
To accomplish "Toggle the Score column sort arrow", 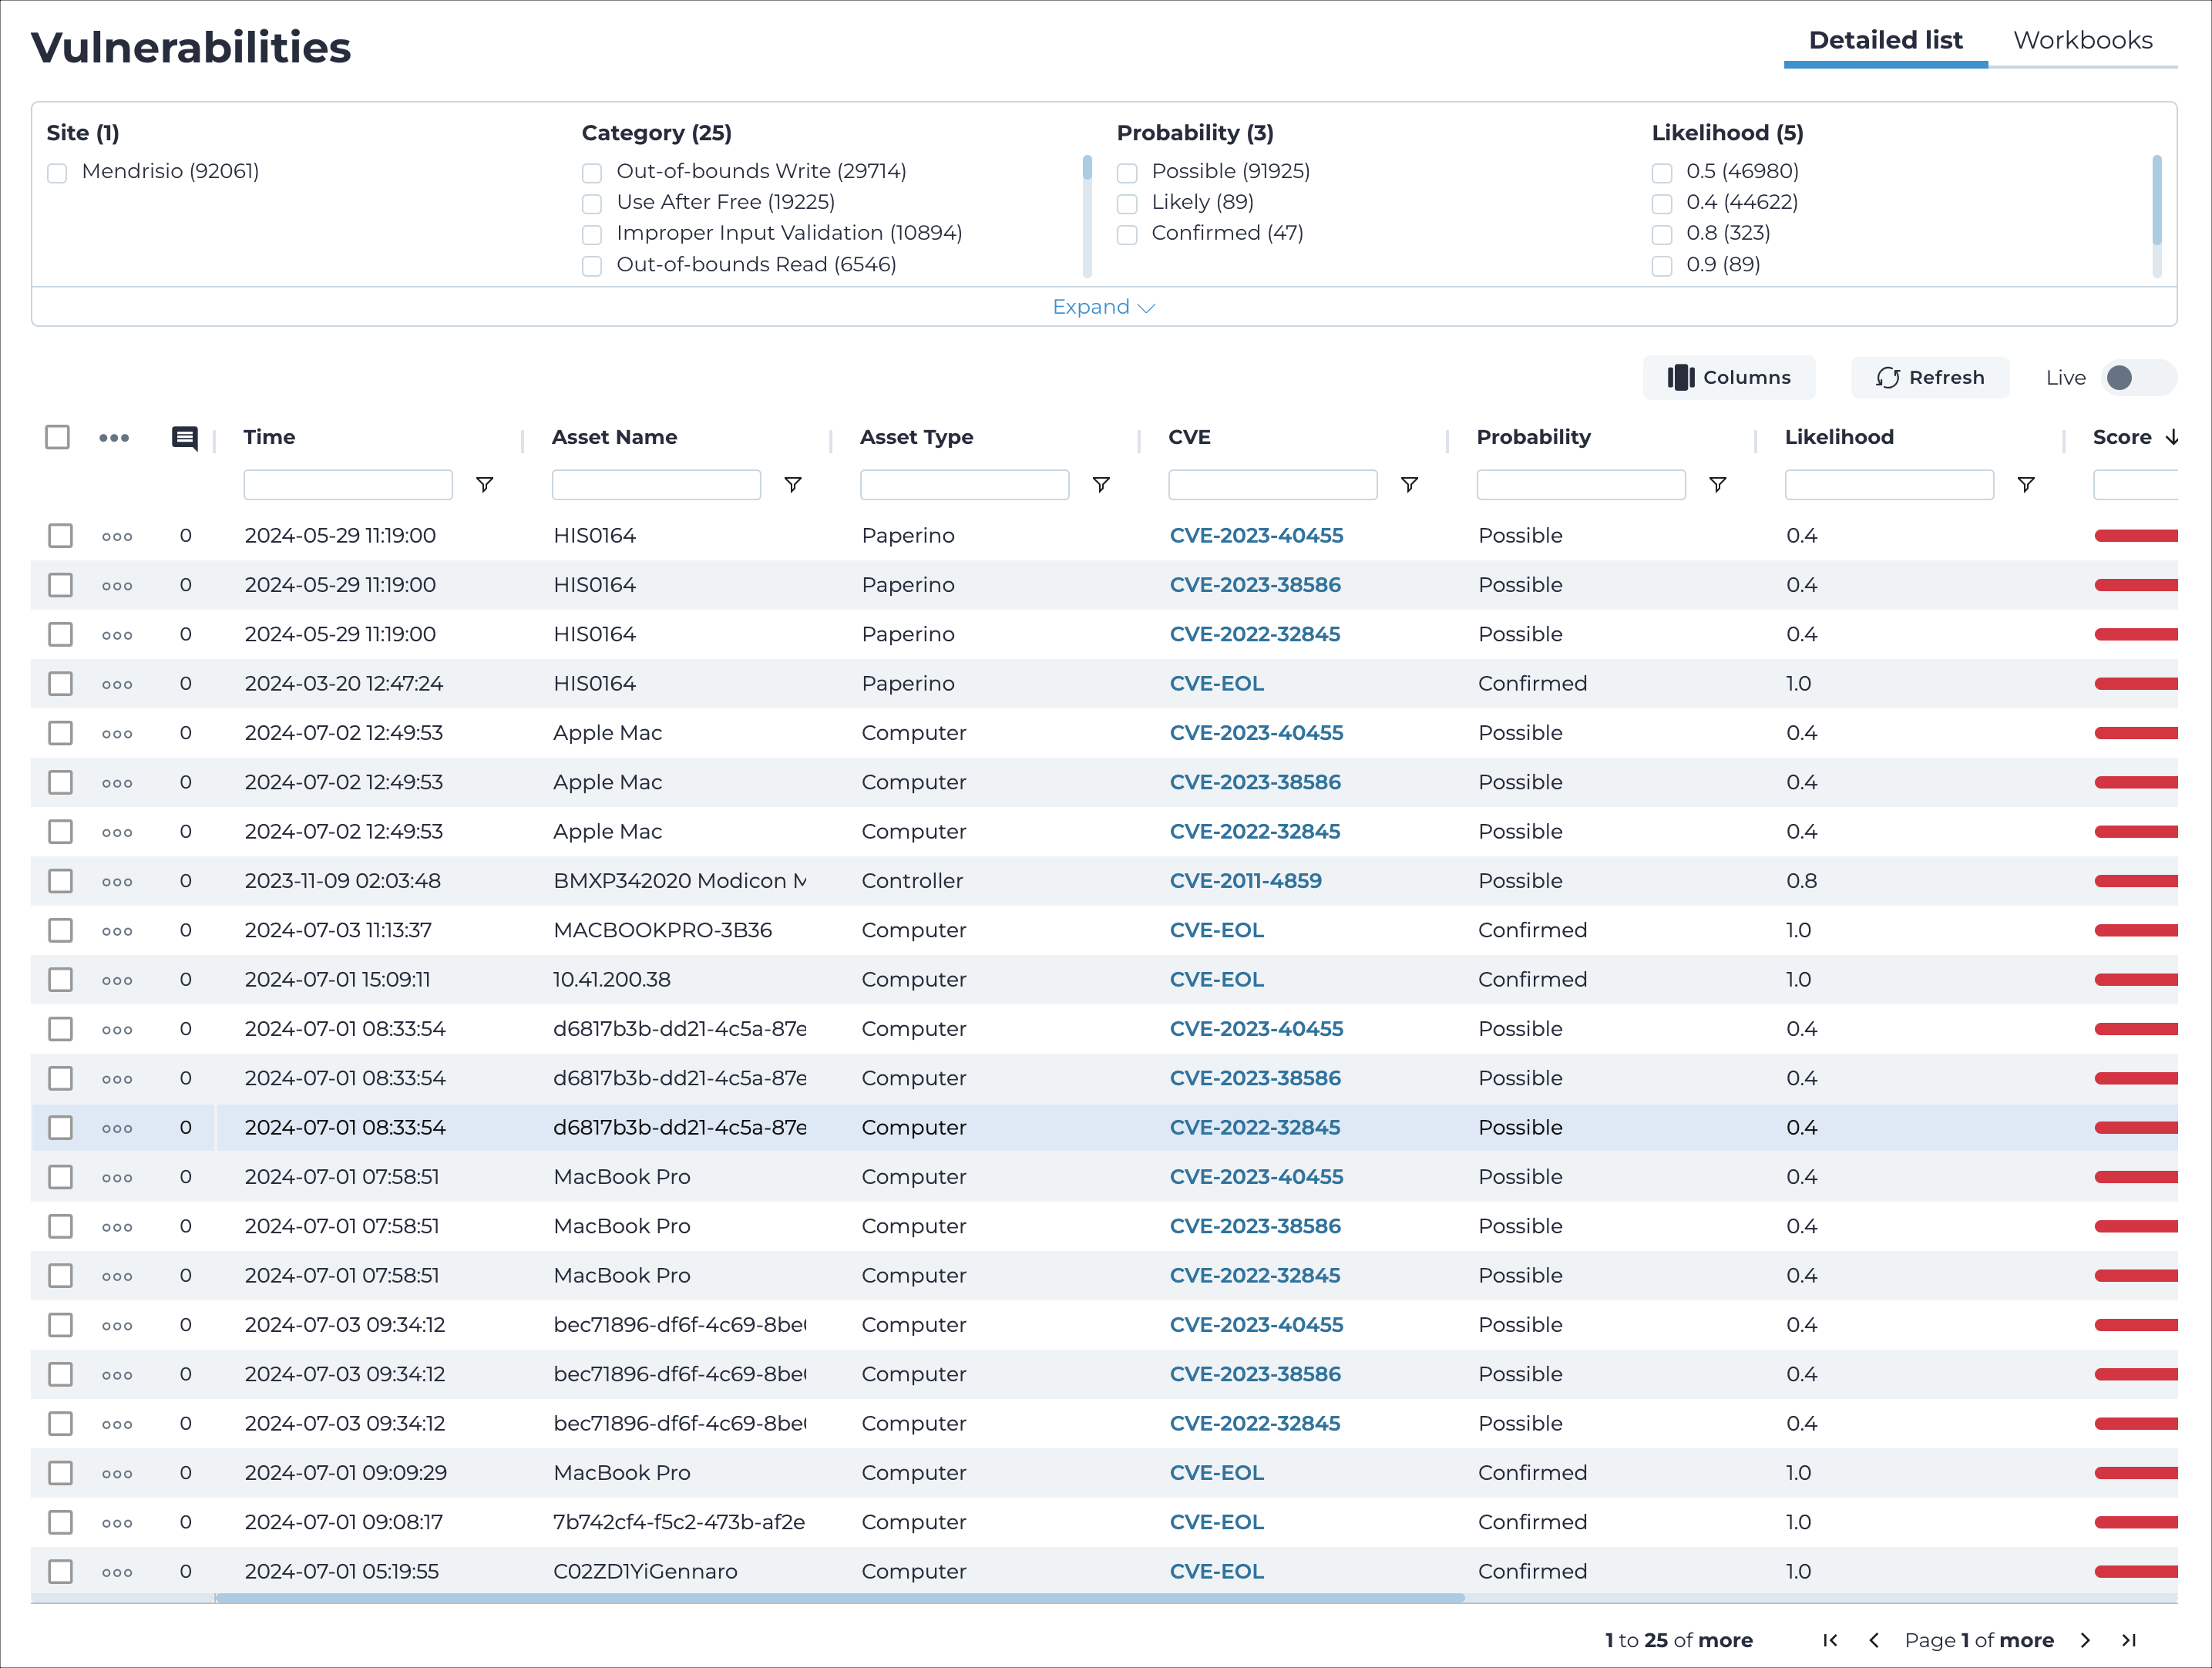I will [x=2172, y=437].
